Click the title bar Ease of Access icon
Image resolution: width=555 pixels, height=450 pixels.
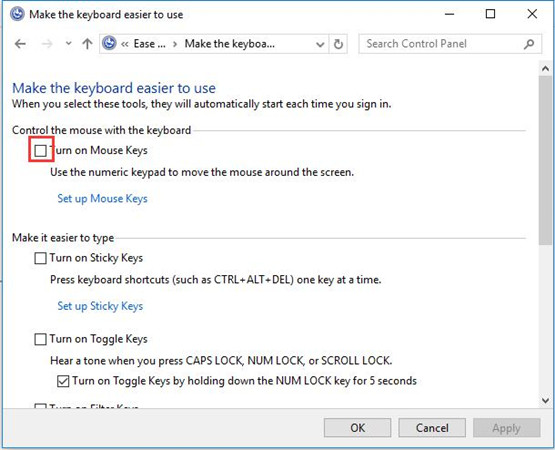pos(17,14)
